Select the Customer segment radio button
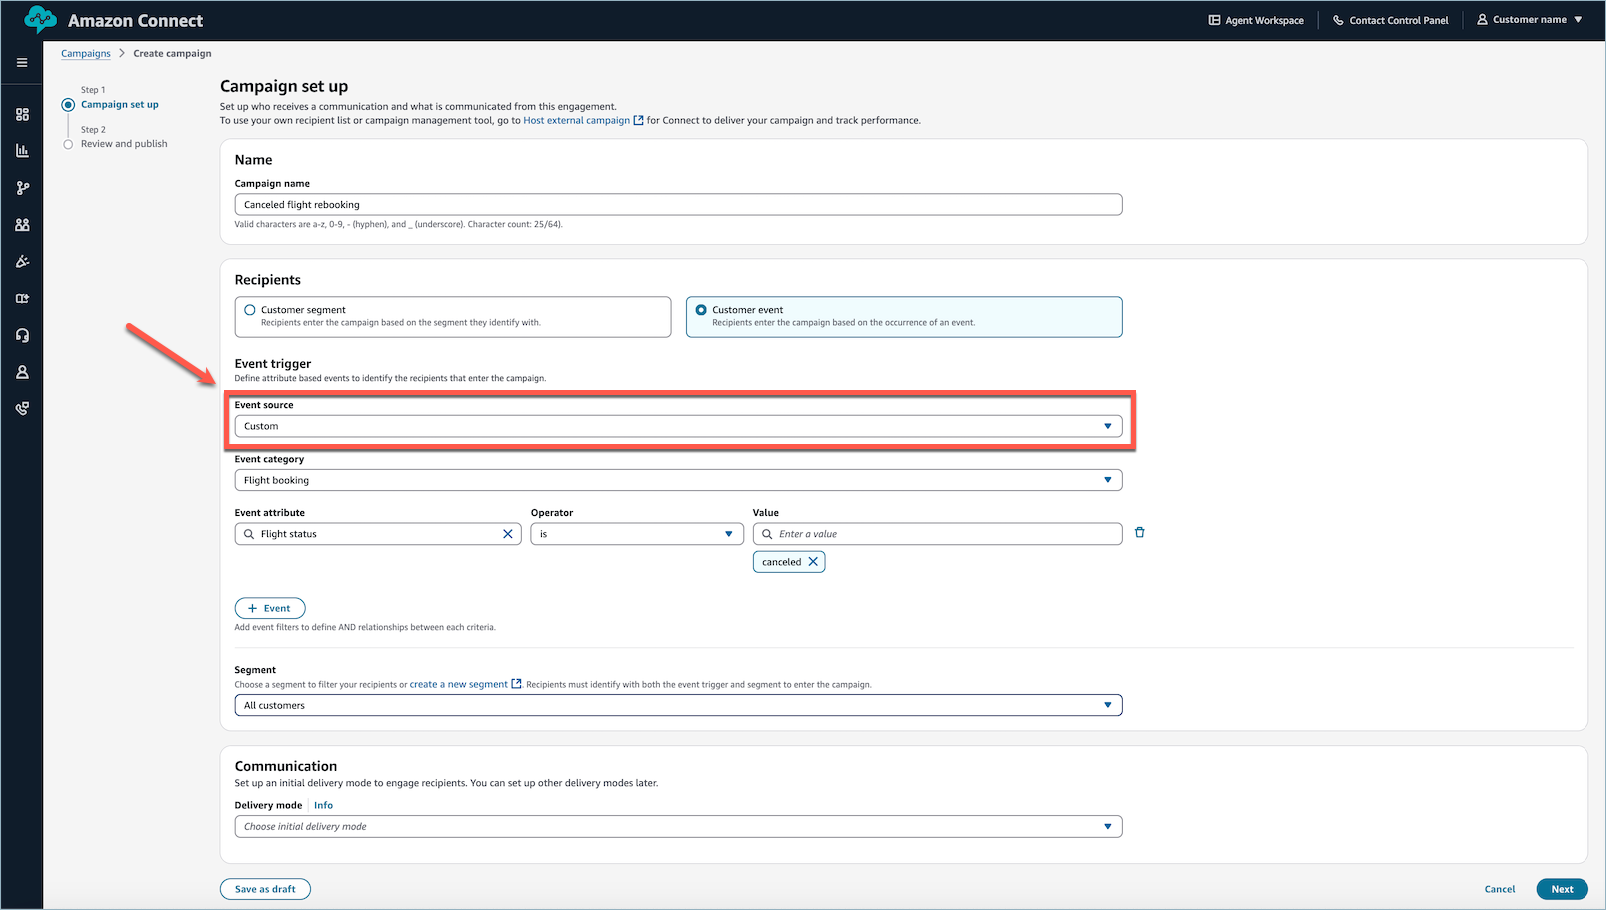This screenshot has width=1606, height=910. click(x=249, y=310)
